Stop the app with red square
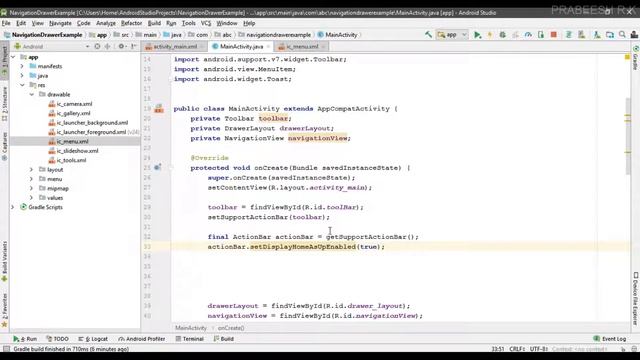This screenshot has height=360, width=640. [x=553, y=35]
